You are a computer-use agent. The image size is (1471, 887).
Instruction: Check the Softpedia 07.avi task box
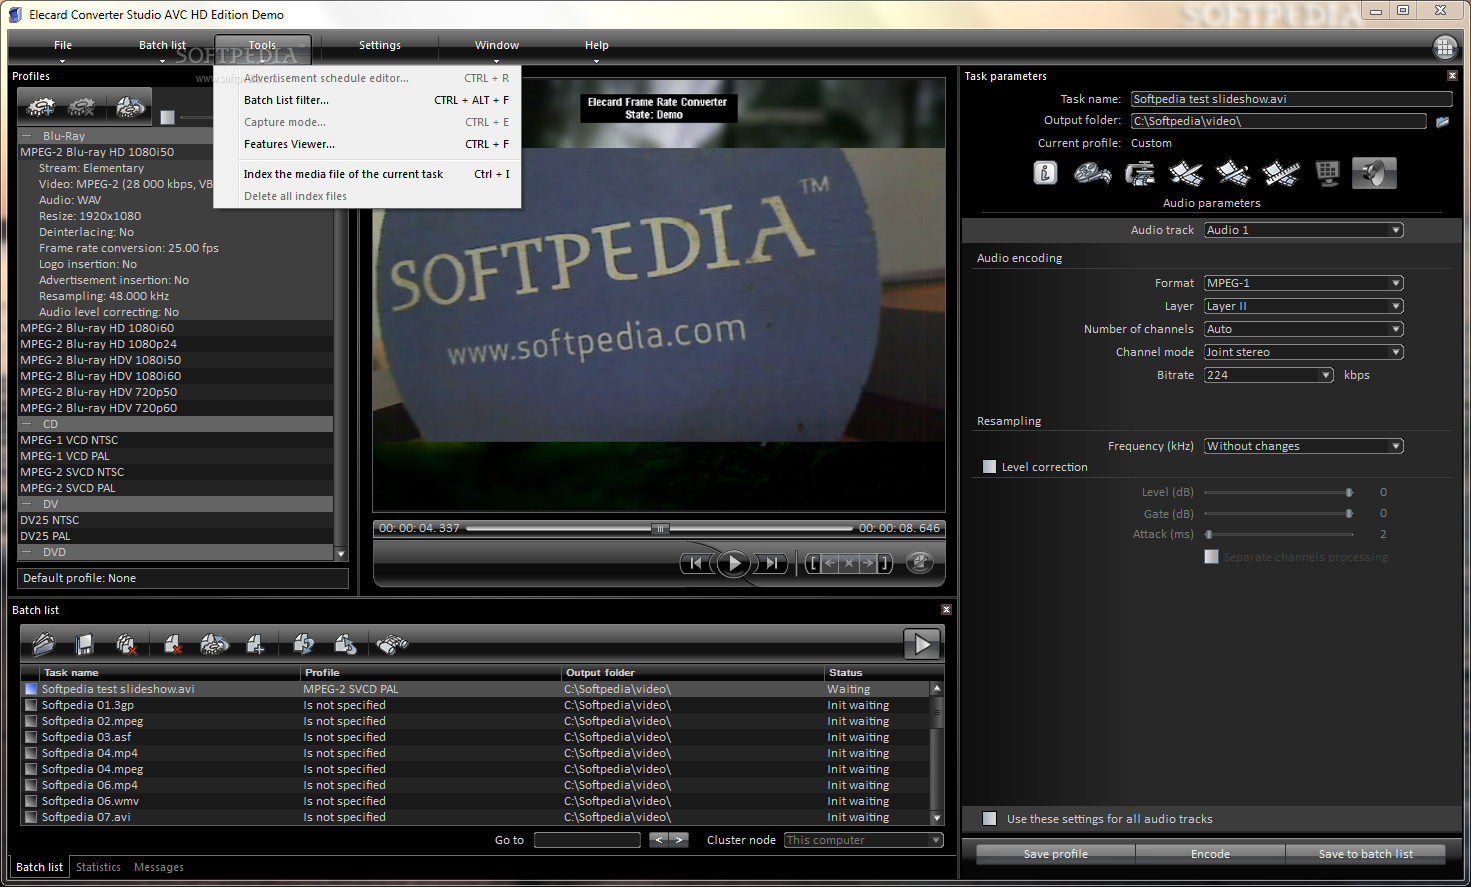[x=31, y=817]
